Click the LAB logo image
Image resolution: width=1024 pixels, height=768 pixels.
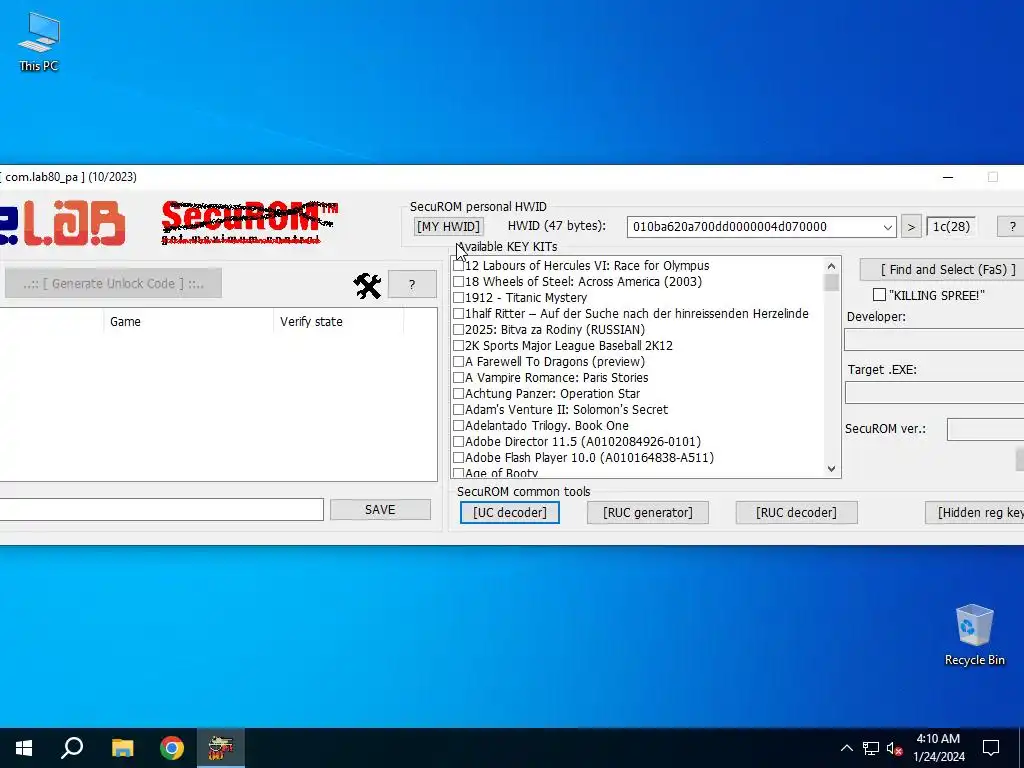point(62,223)
